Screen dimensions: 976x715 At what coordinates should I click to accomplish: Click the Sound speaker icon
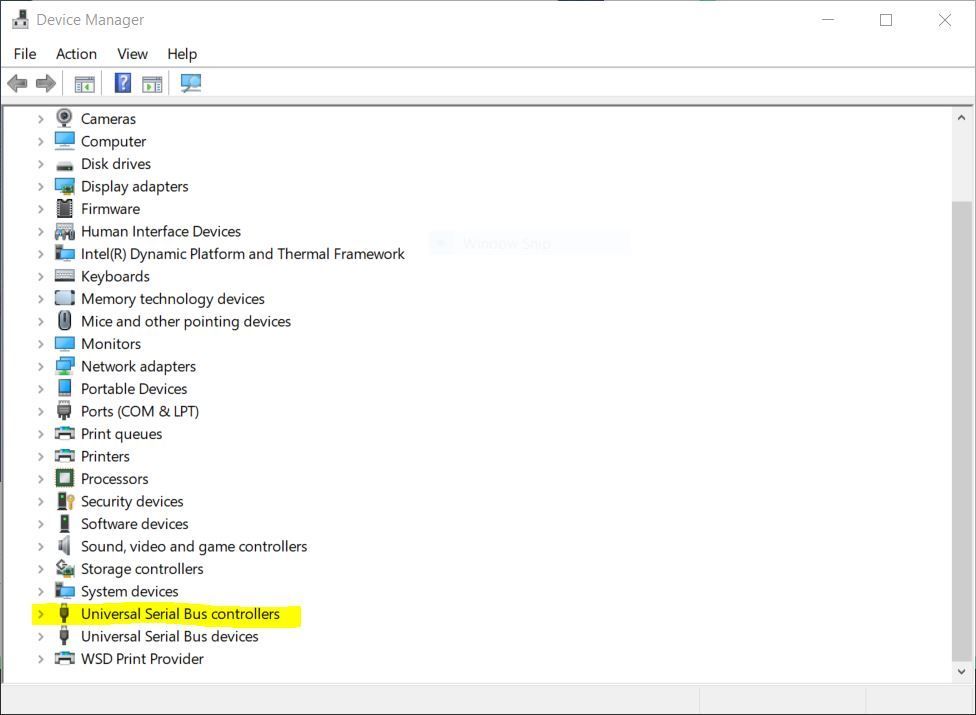point(64,546)
